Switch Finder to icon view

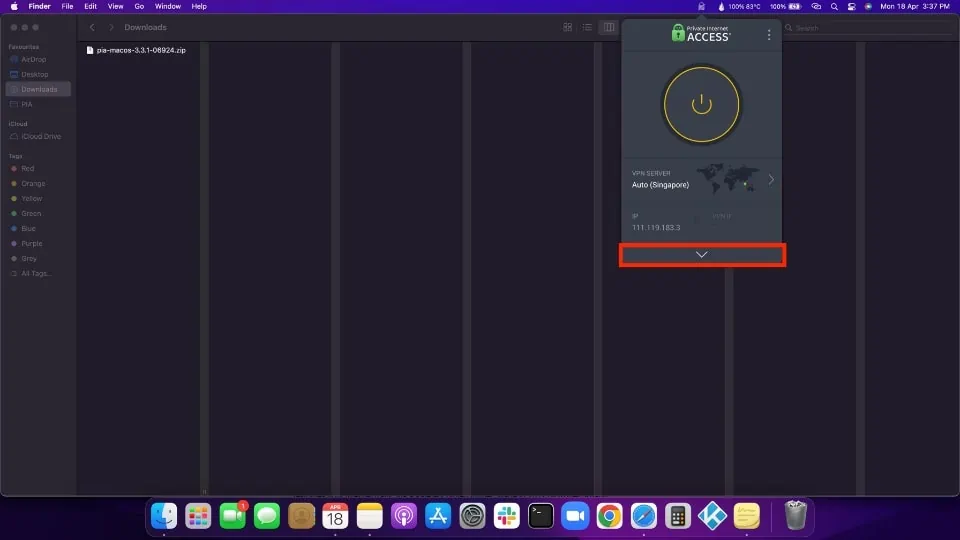click(568, 28)
